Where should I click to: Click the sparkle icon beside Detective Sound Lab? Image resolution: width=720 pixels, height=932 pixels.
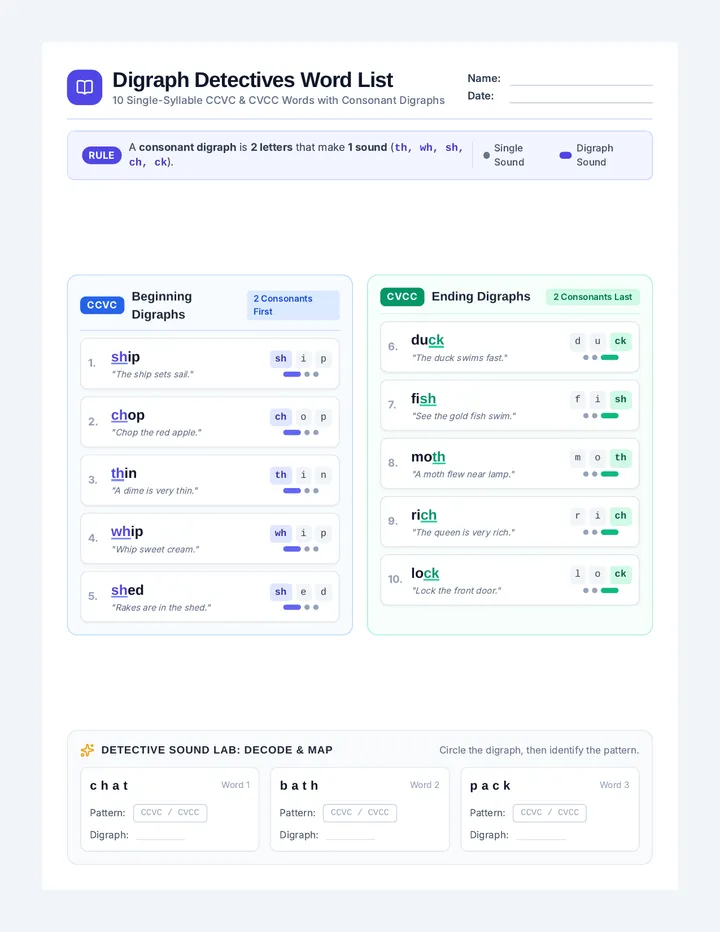pyautogui.click(x=87, y=750)
